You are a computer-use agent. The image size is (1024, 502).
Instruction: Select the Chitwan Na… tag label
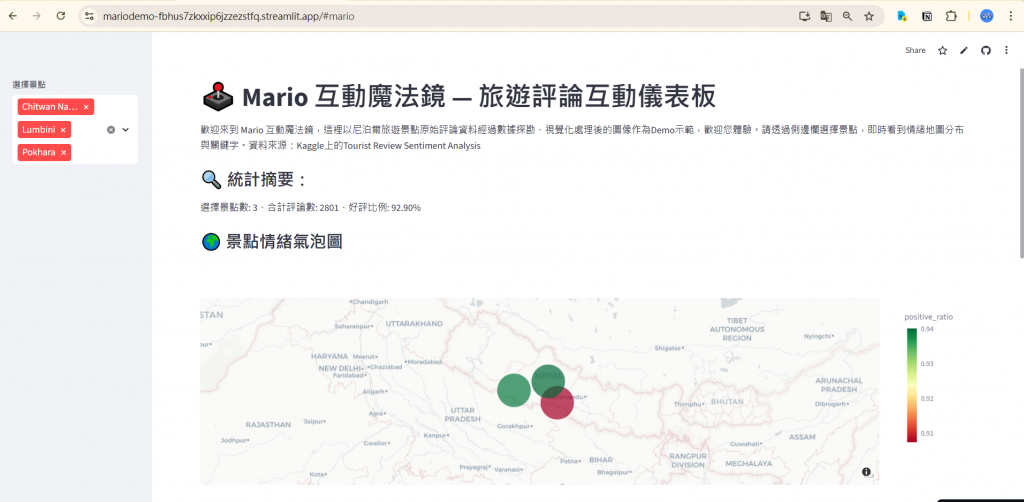point(50,106)
